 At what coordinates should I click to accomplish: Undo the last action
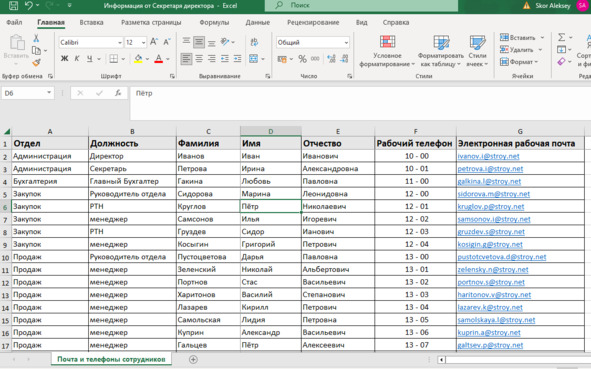pos(29,5)
